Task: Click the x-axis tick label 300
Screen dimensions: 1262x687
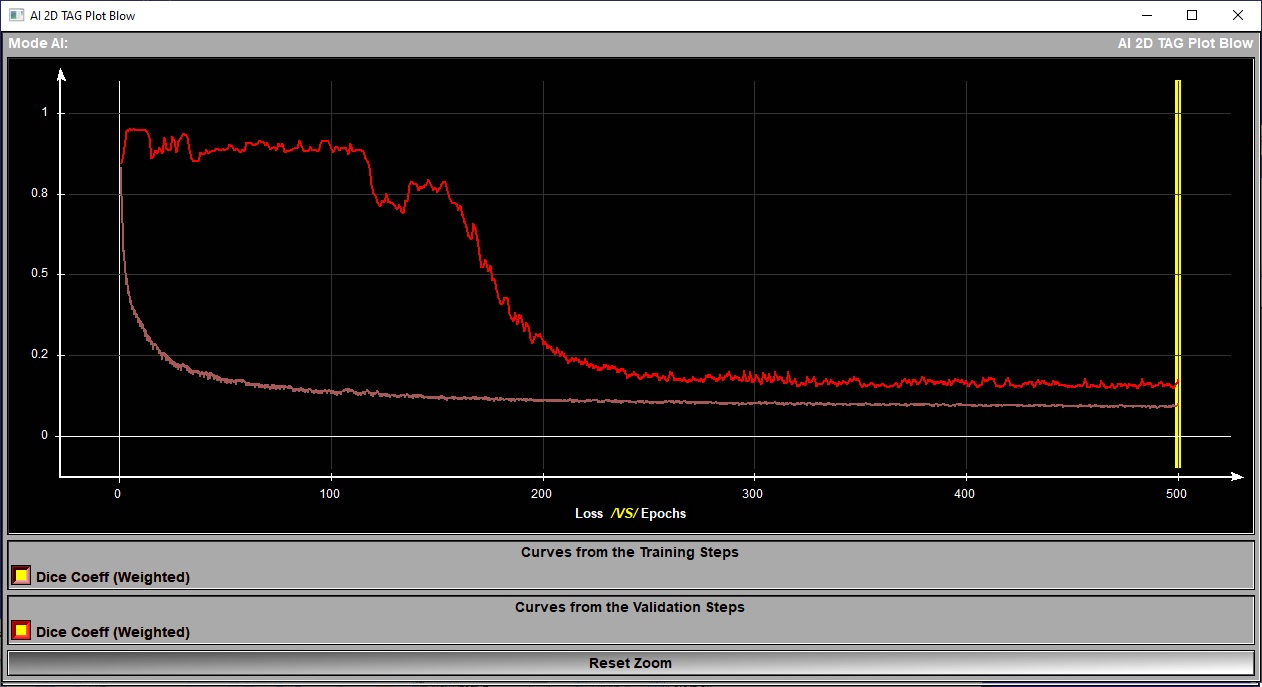Action: click(x=754, y=494)
